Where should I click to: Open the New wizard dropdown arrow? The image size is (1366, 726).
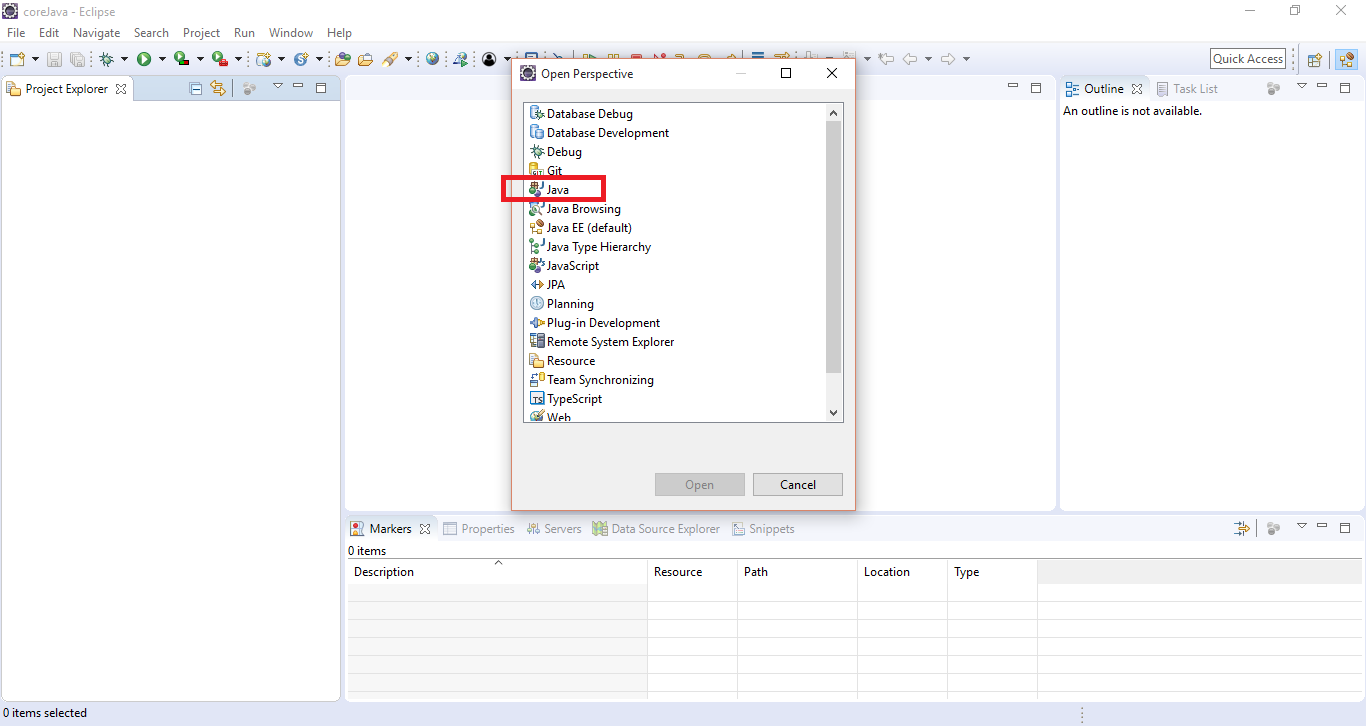click(x=36, y=60)
